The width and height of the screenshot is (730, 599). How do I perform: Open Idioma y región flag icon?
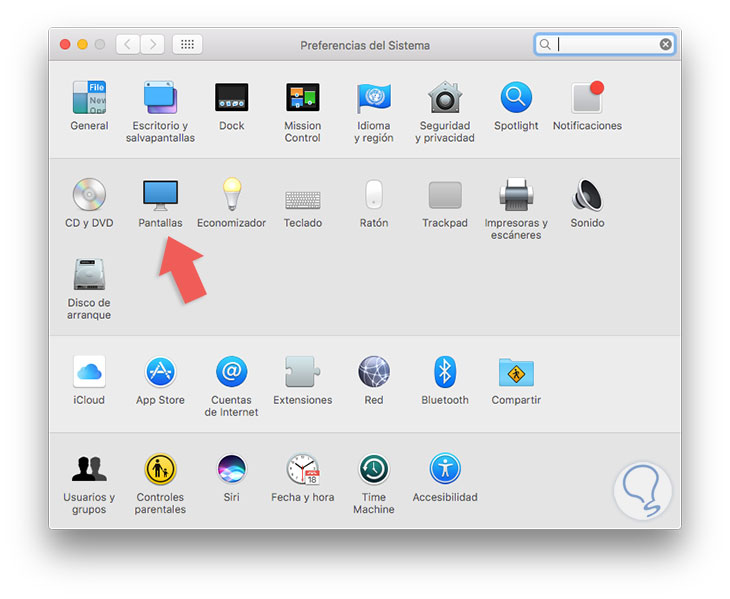[373, 97]
